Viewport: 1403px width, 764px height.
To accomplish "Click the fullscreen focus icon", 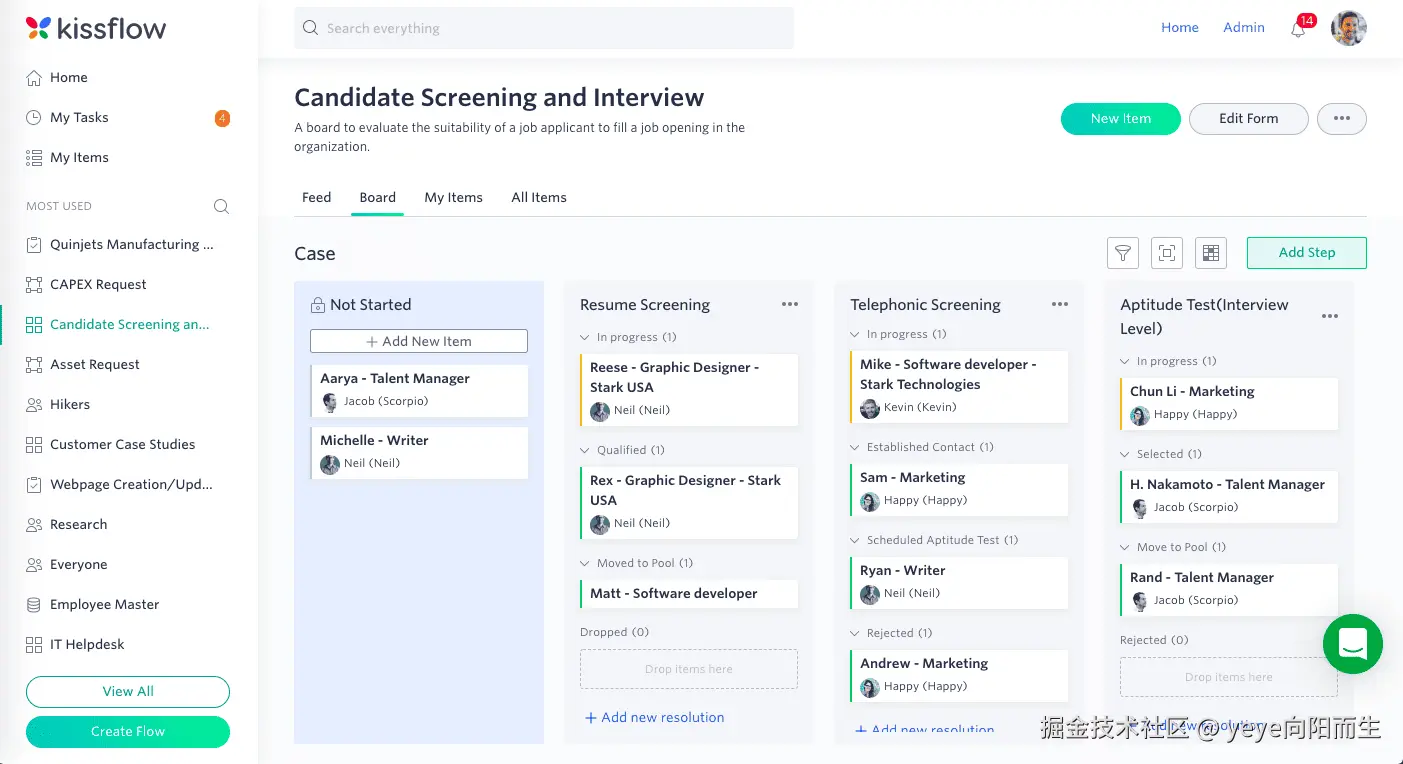I will [x=1167, y=253].
